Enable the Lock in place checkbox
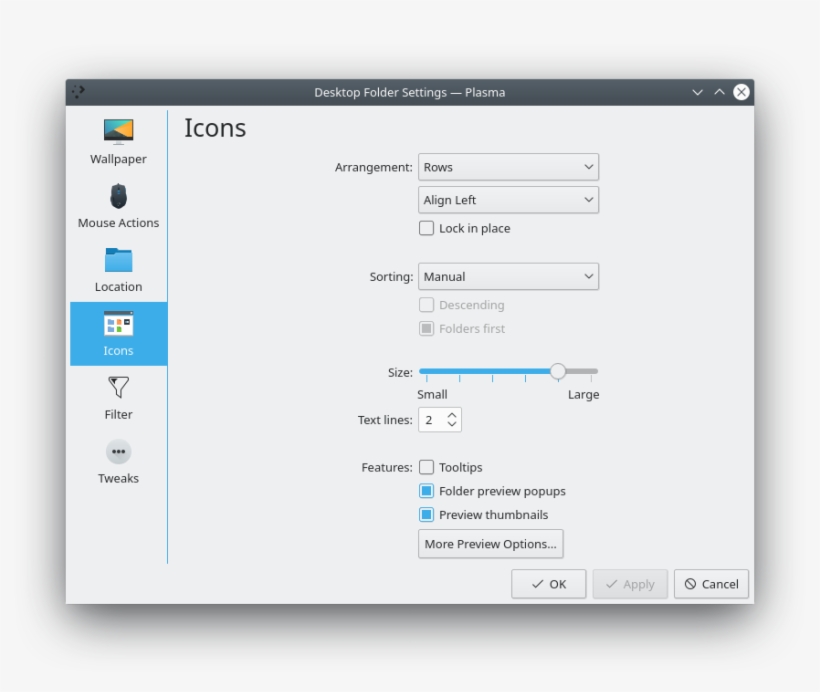820x692 pixels. (x=427, y=228)
